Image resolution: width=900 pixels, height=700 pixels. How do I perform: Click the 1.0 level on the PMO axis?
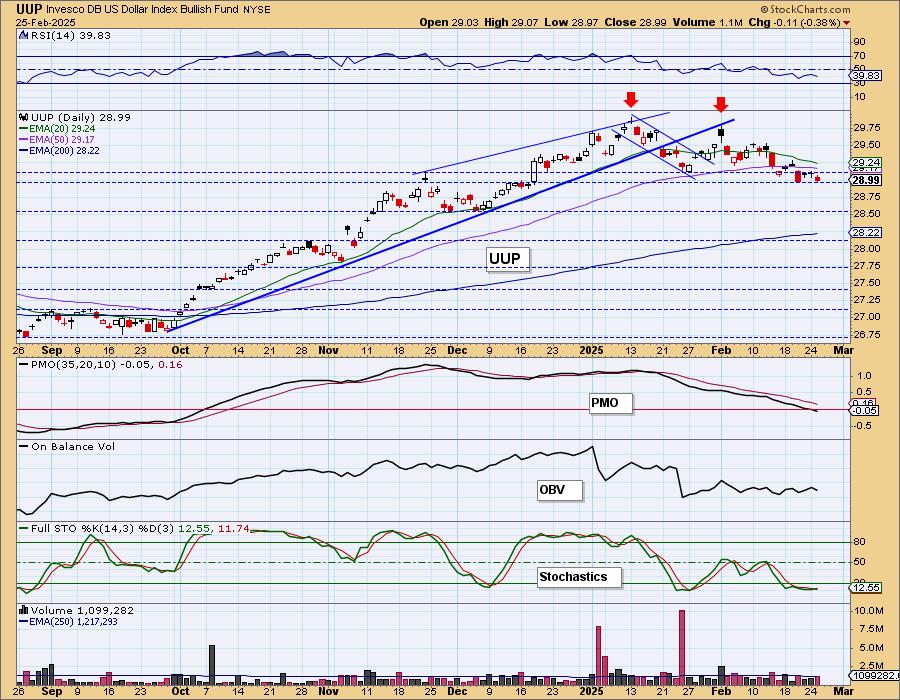pos(864,376)
